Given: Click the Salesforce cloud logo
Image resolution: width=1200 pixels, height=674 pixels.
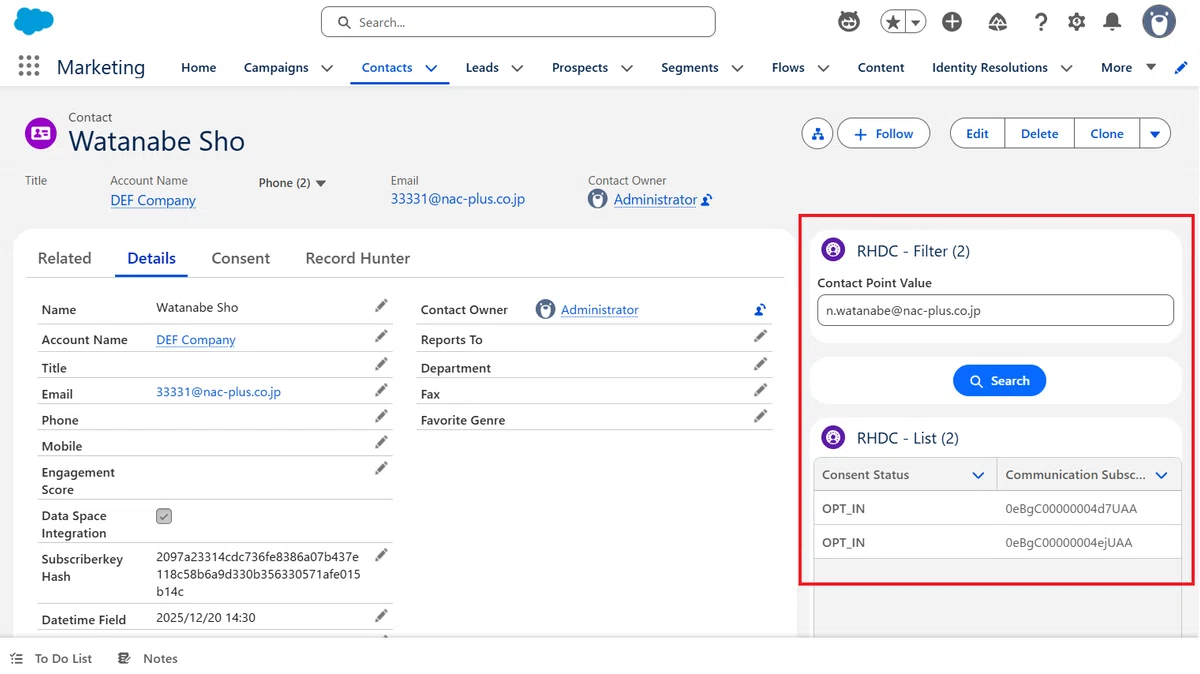Looking at the screenshot, I should point(34,21).
